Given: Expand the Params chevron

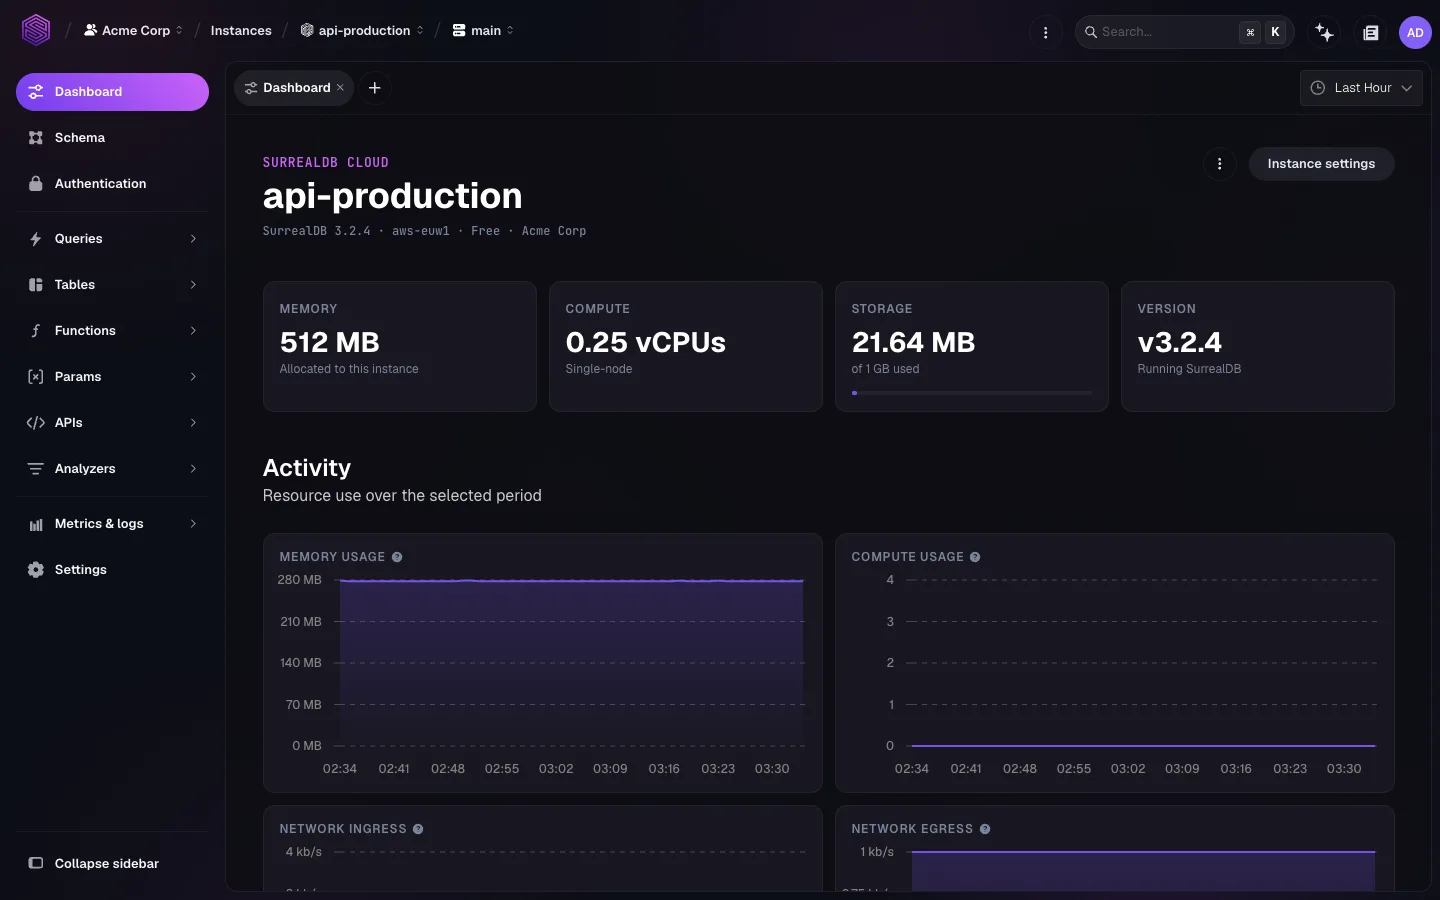Looking at the screenshot, I should point(193,377).
